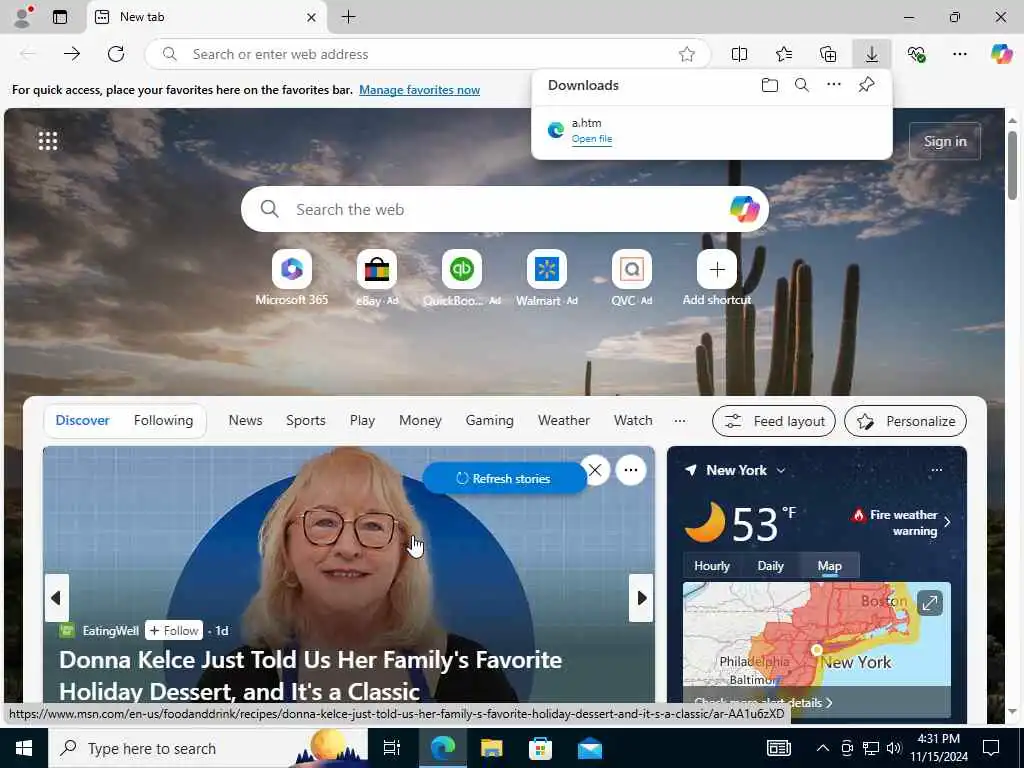Open Copilot from the search box

tap(744, 209)
